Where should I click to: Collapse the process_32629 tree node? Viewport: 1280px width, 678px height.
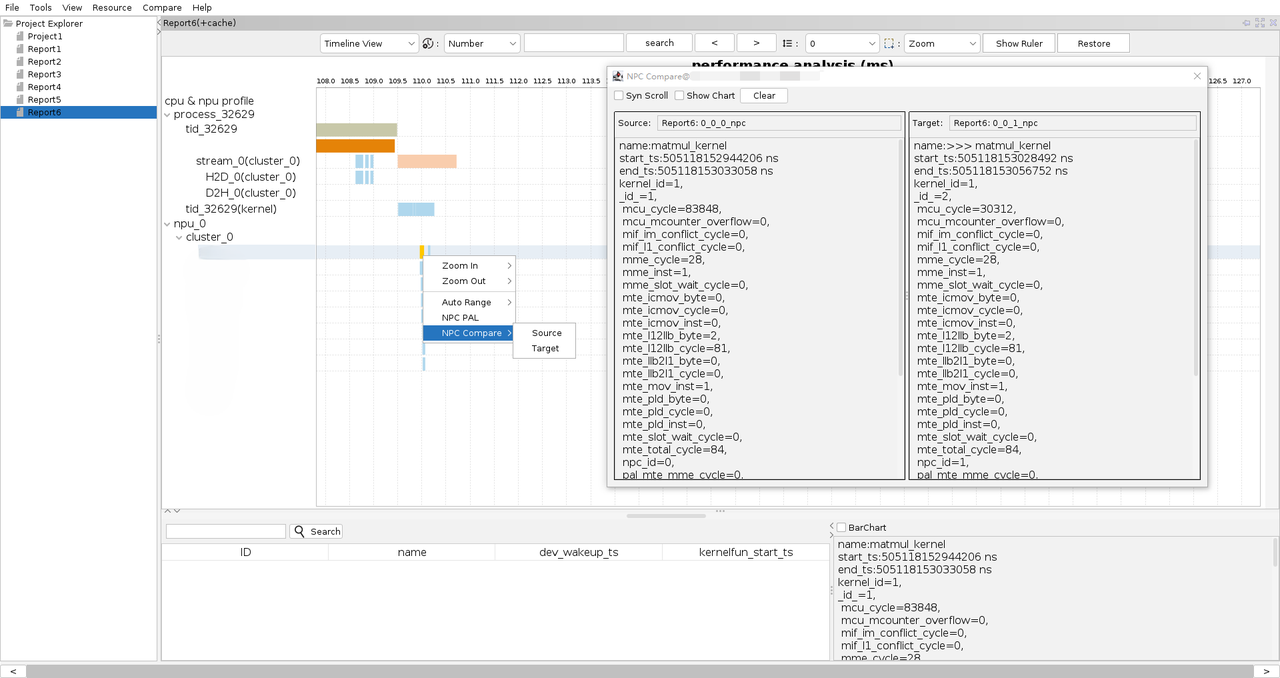[168, 115]
